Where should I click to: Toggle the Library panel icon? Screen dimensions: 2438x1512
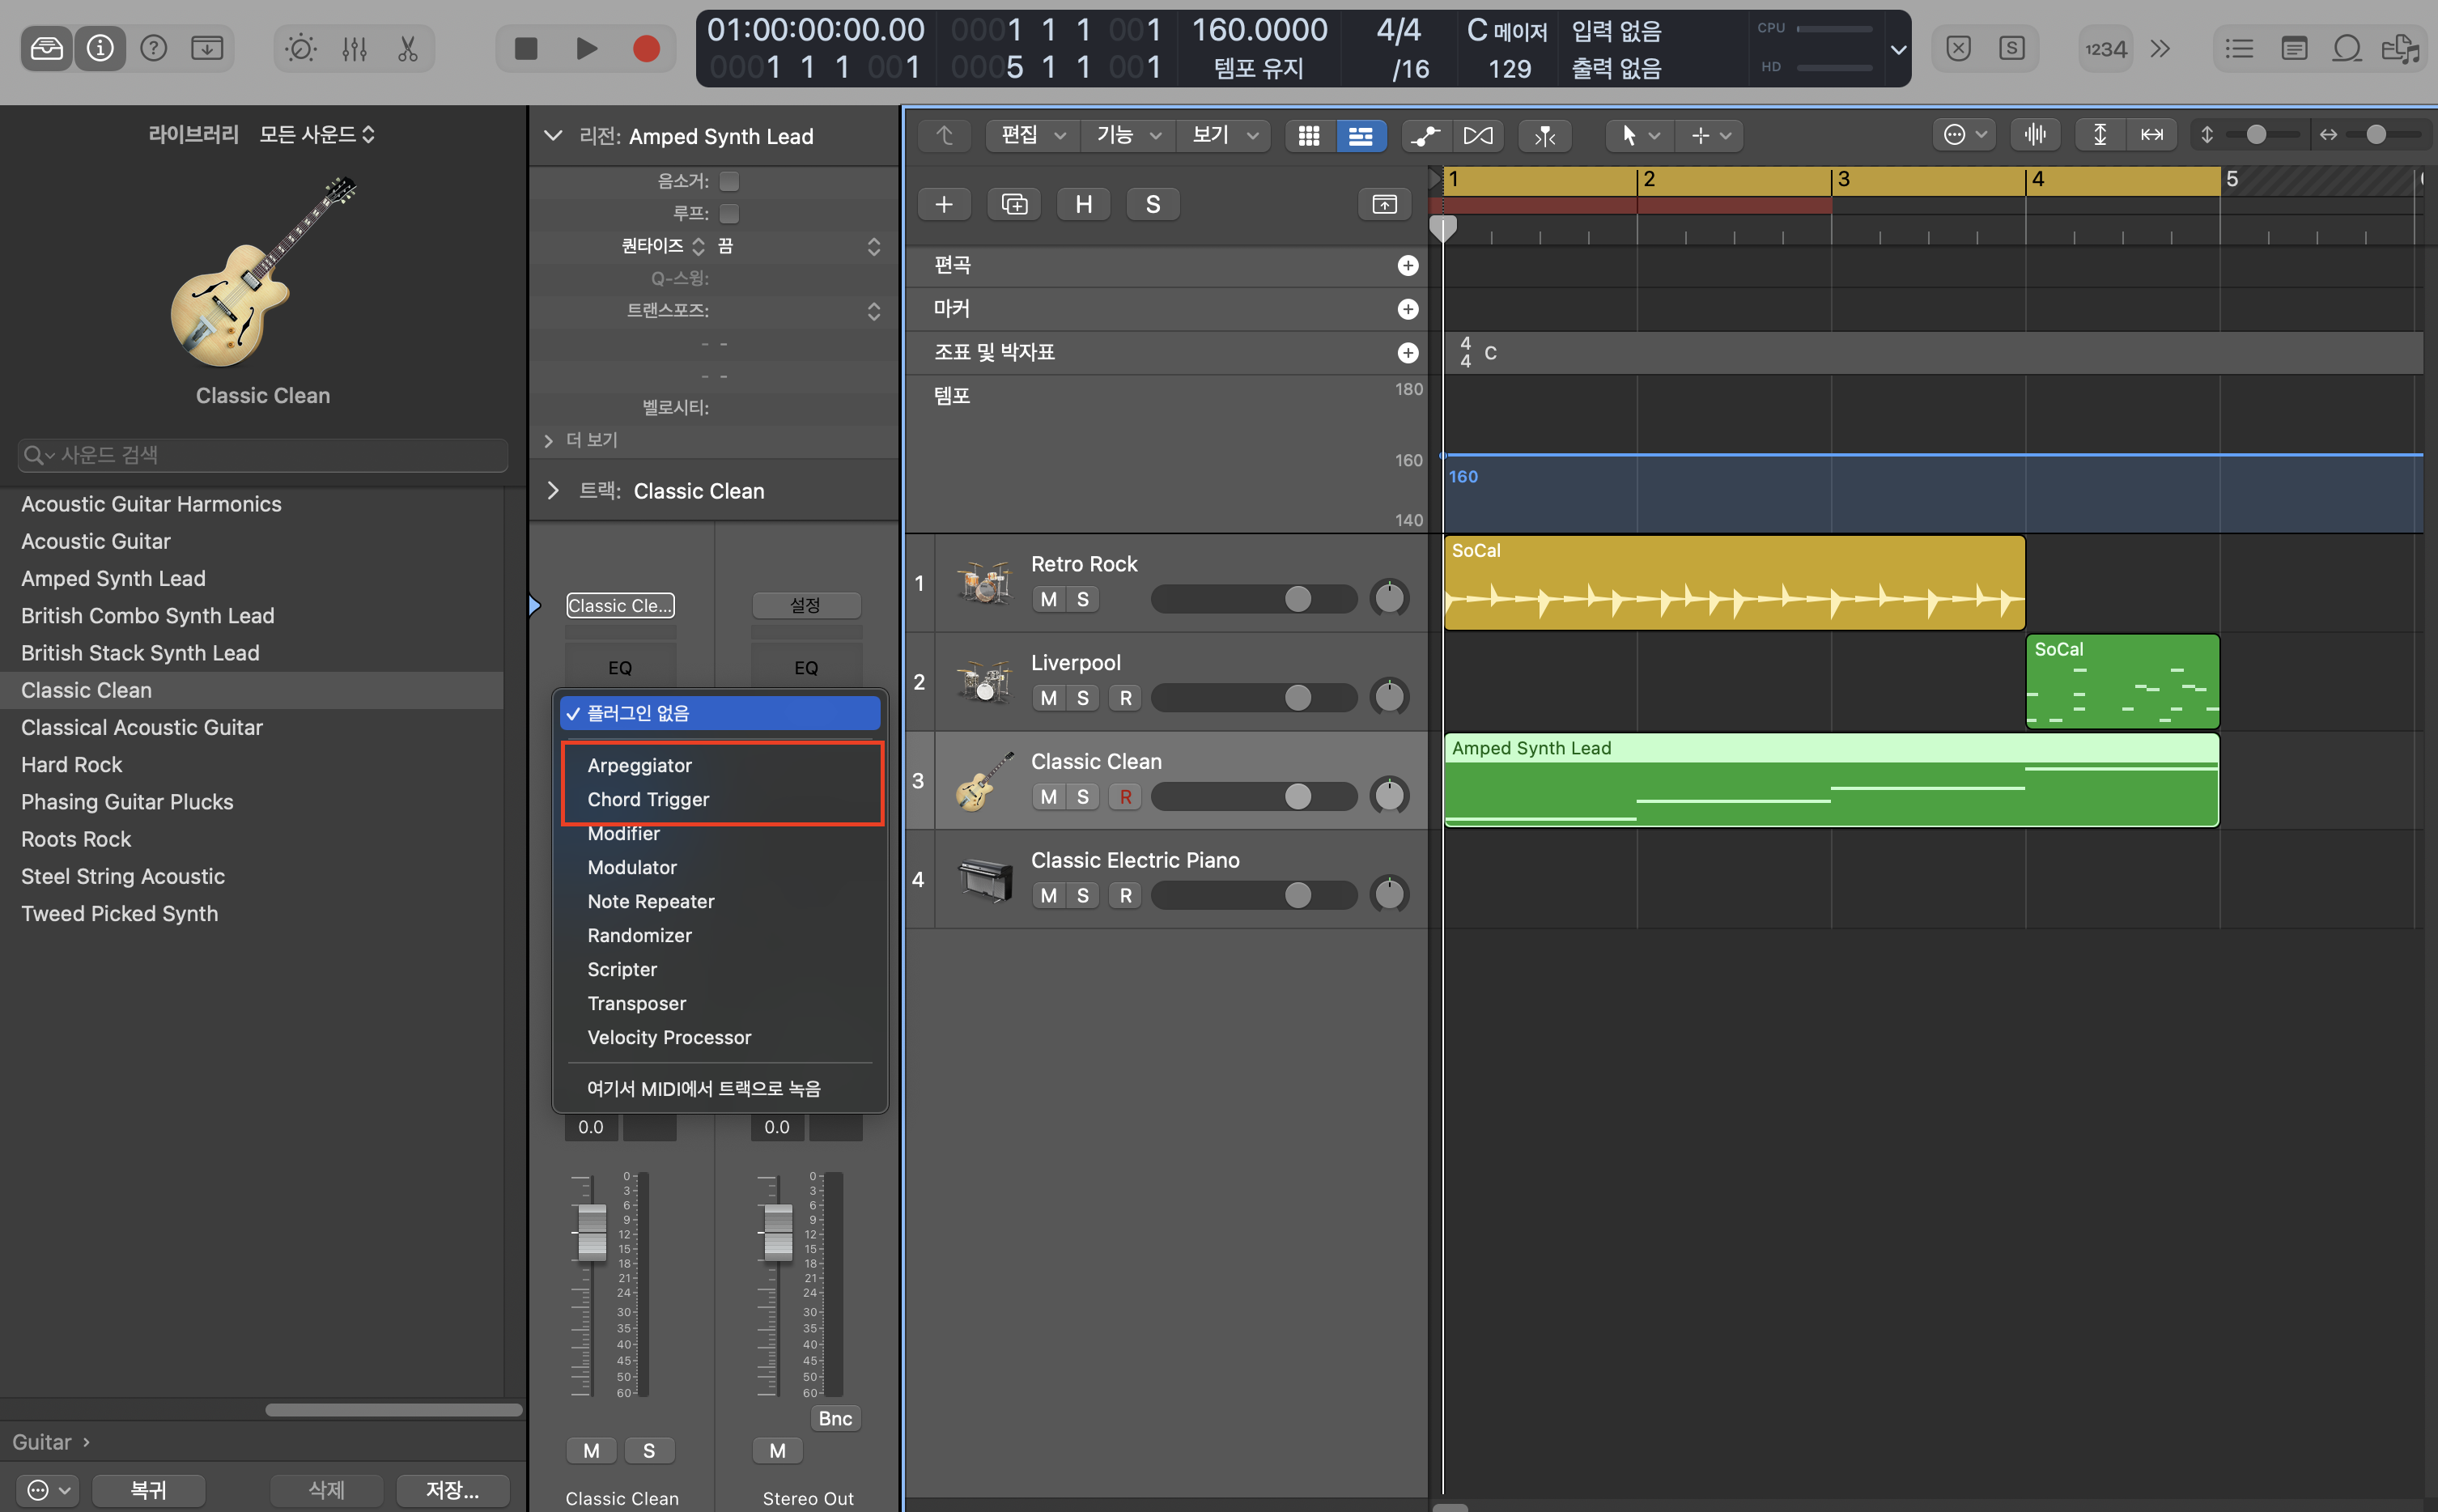coord(46,48)
